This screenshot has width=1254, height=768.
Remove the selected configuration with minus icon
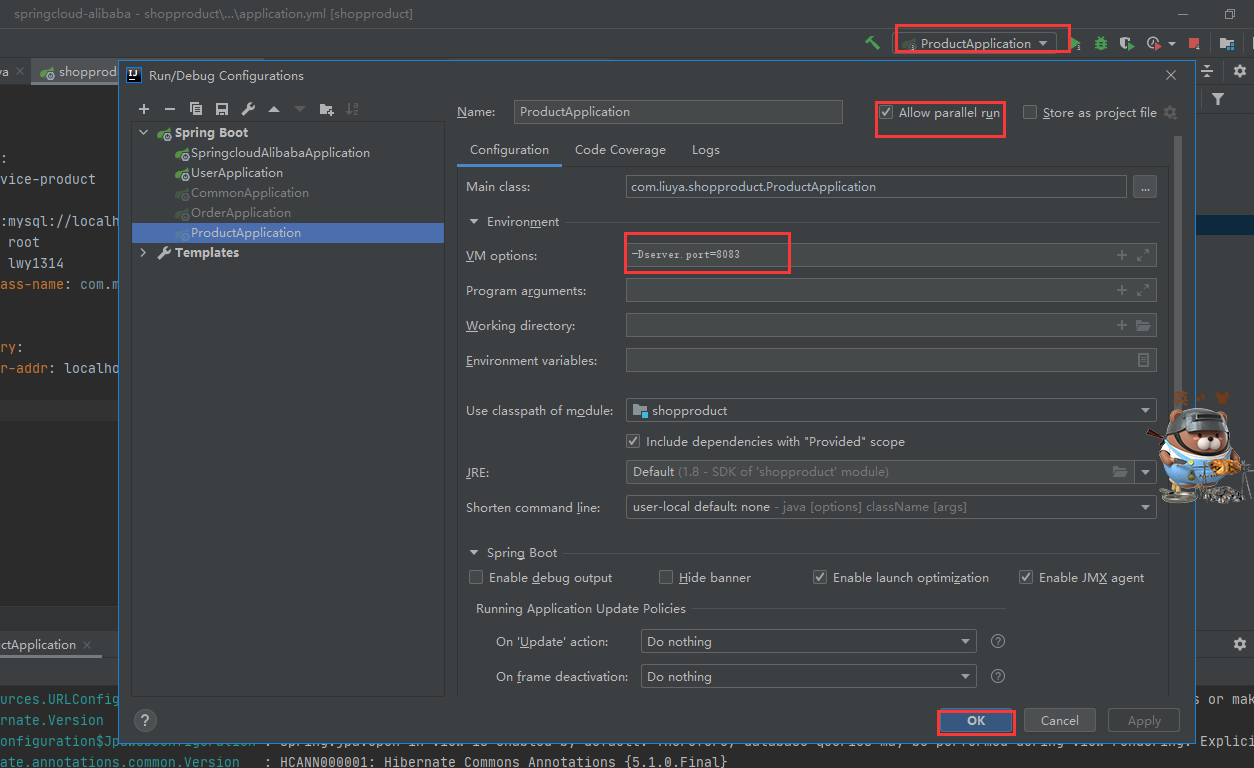pos(170,109)
